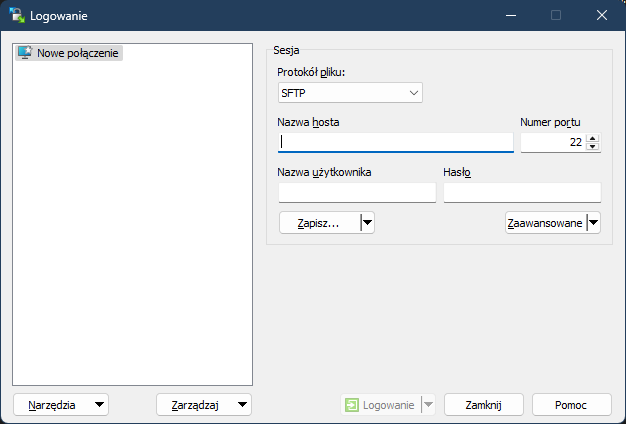This screenshot has height=424, width=626.
Task: Open the Zarządzaj menu button
Action: click(x=204, y=405)
